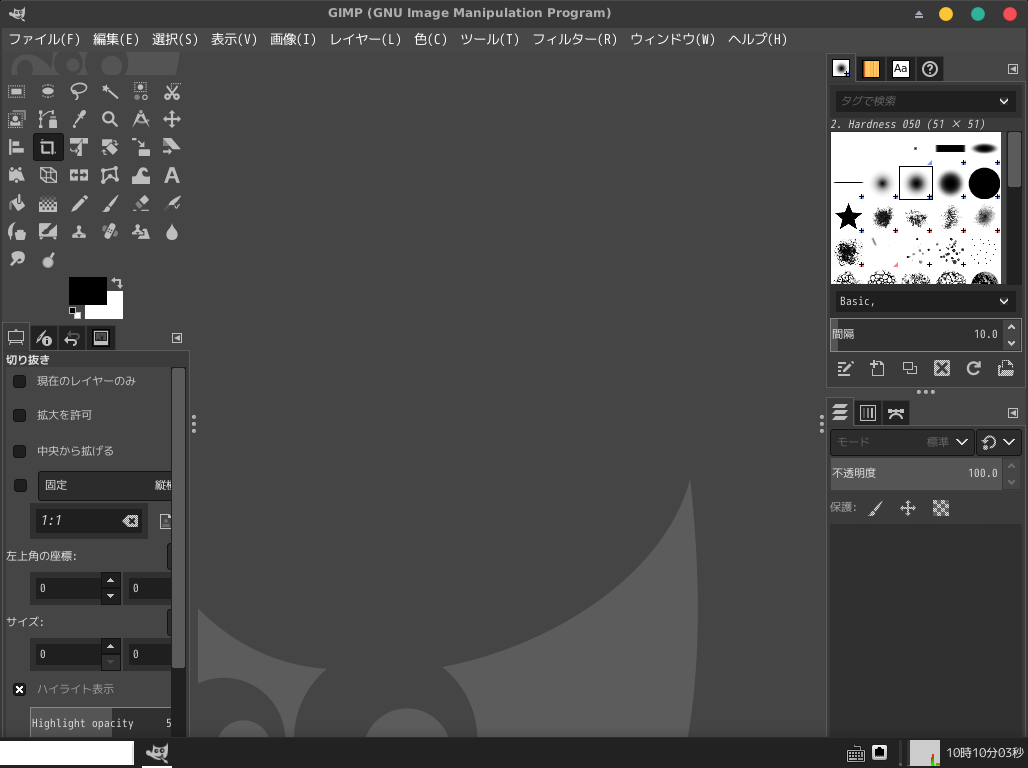Activate the Move tool
Viewport: 1028px width, 768px height.
click(x=172, y=119)
